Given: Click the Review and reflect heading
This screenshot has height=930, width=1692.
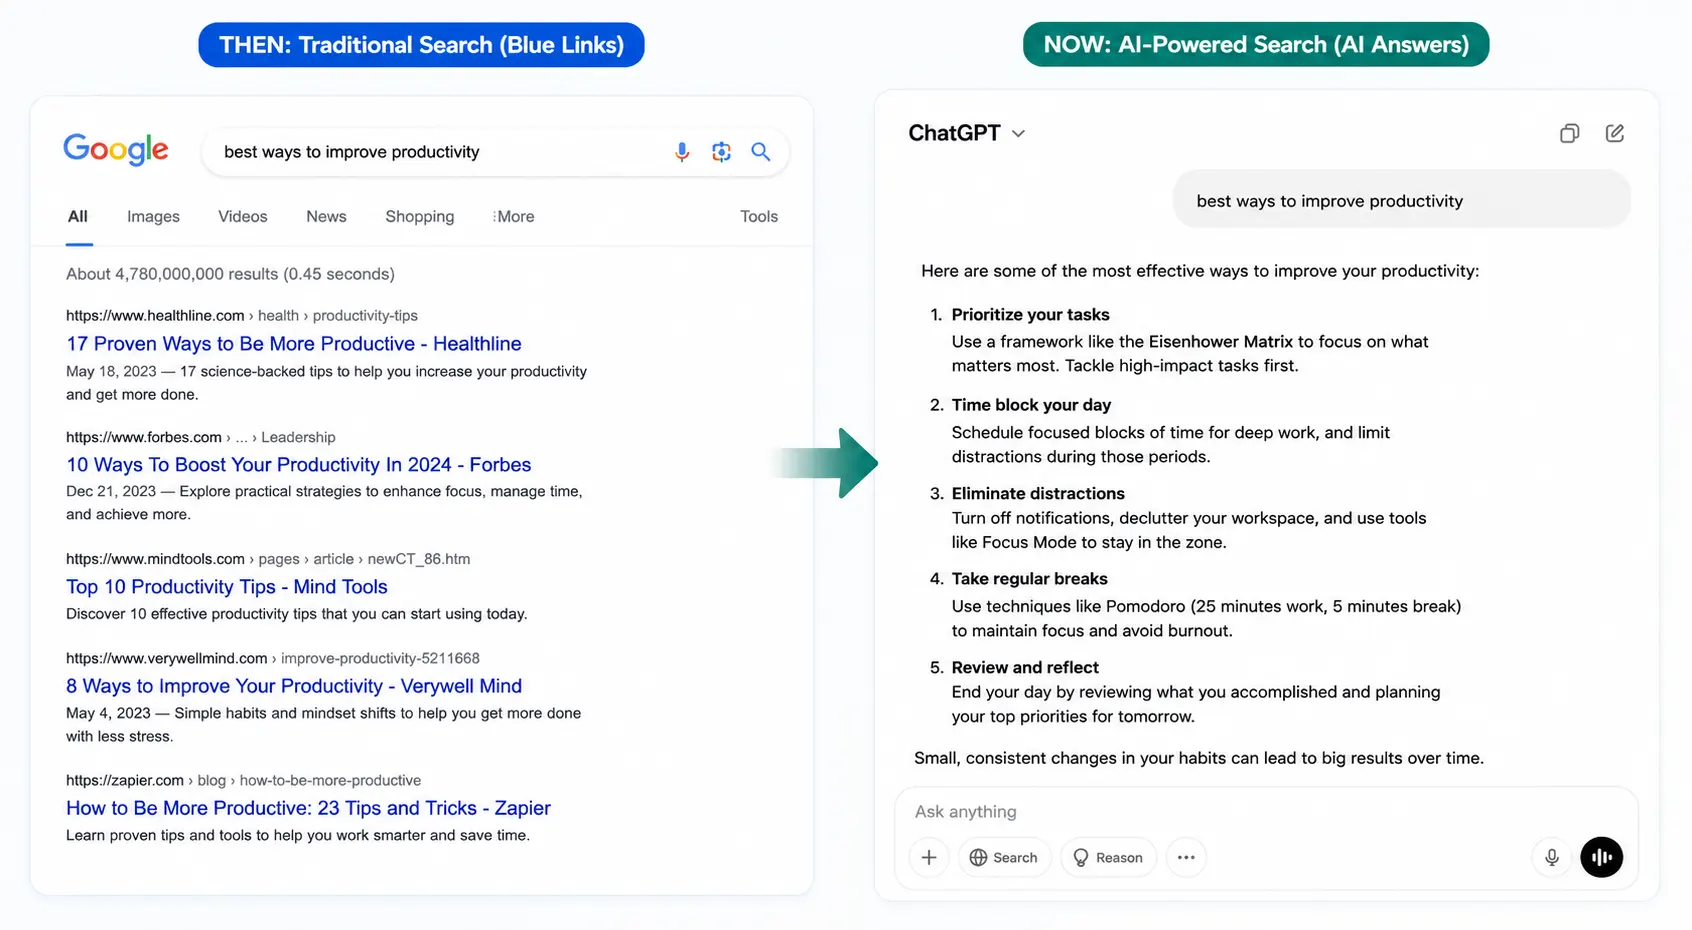Looking at the screenshot, I should 1025,667.
